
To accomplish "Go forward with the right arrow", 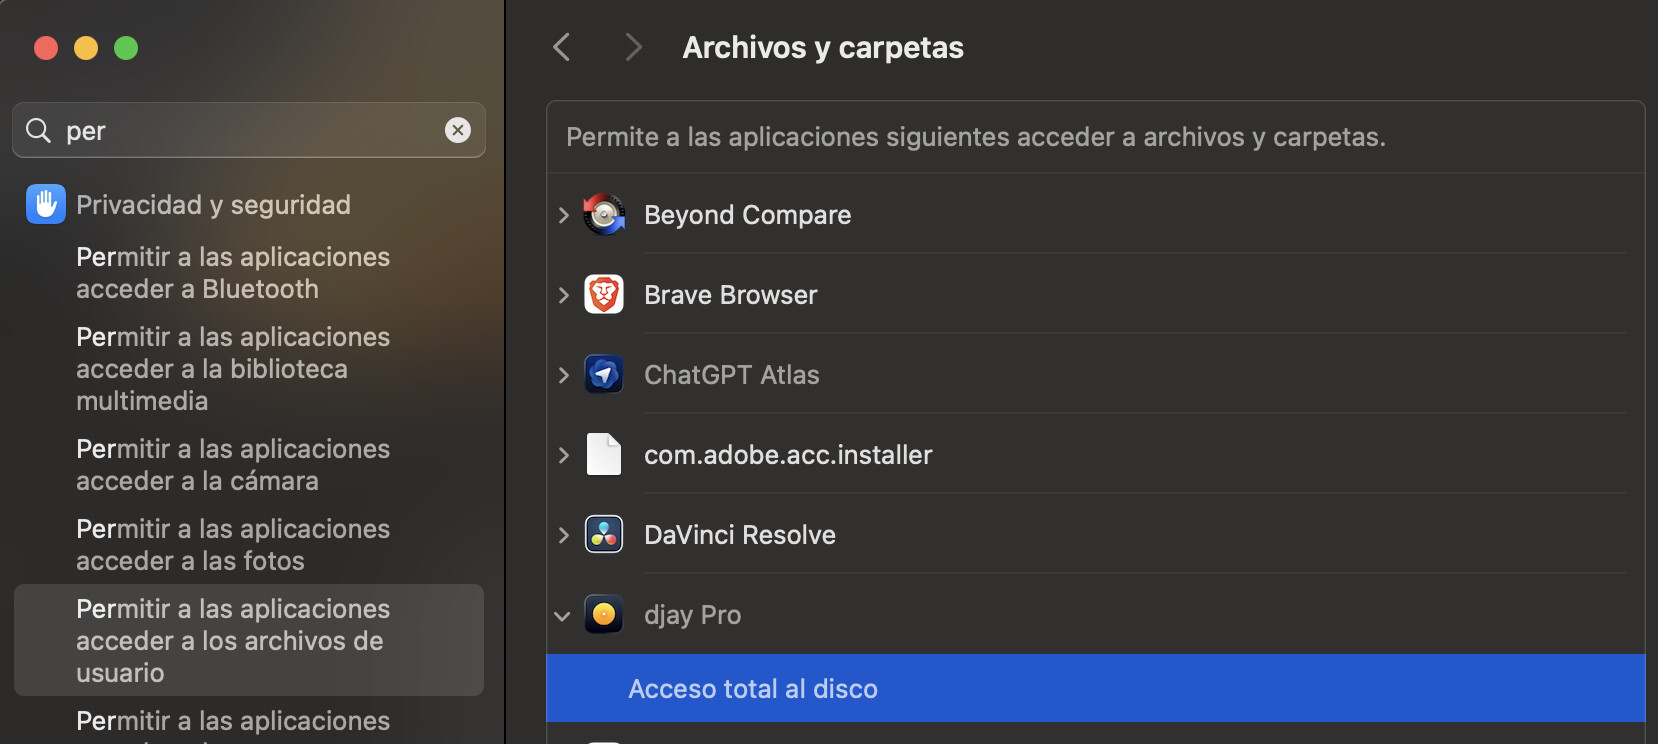I will pos(632,47).
